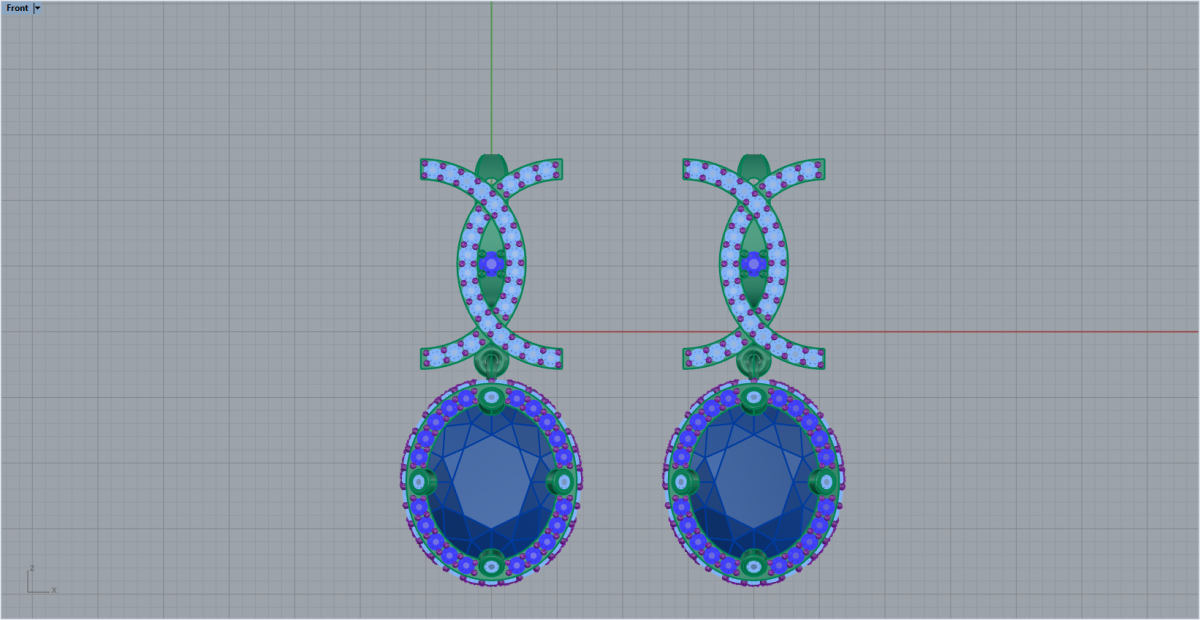Screen dimensions: 1200x620
Task: Click the Front viewport title label
Action: 17,8
